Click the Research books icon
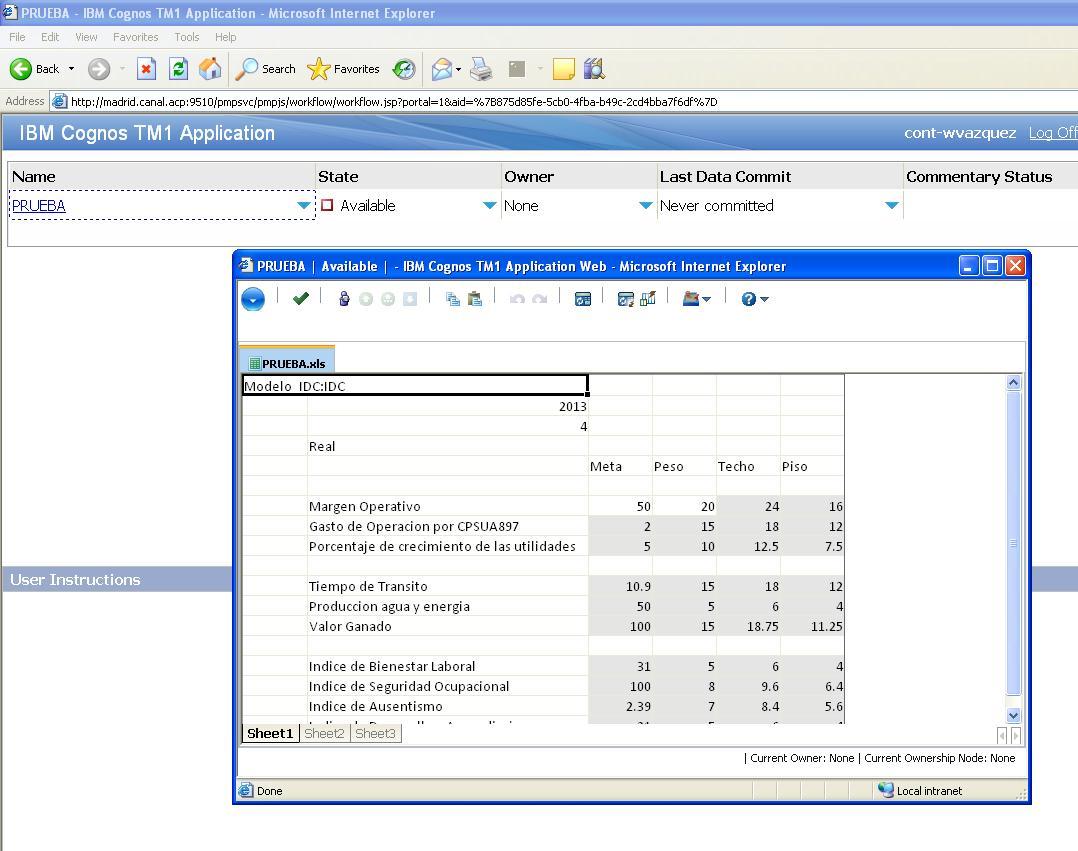The width and height of the screenshot is (1078, 851). coord(594,69)
